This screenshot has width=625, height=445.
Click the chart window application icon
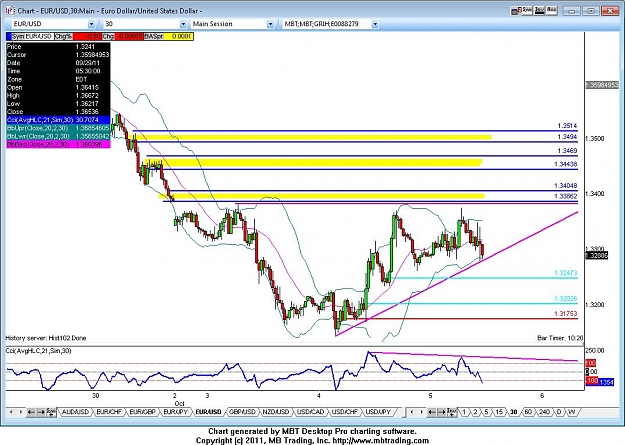[10, 10]
